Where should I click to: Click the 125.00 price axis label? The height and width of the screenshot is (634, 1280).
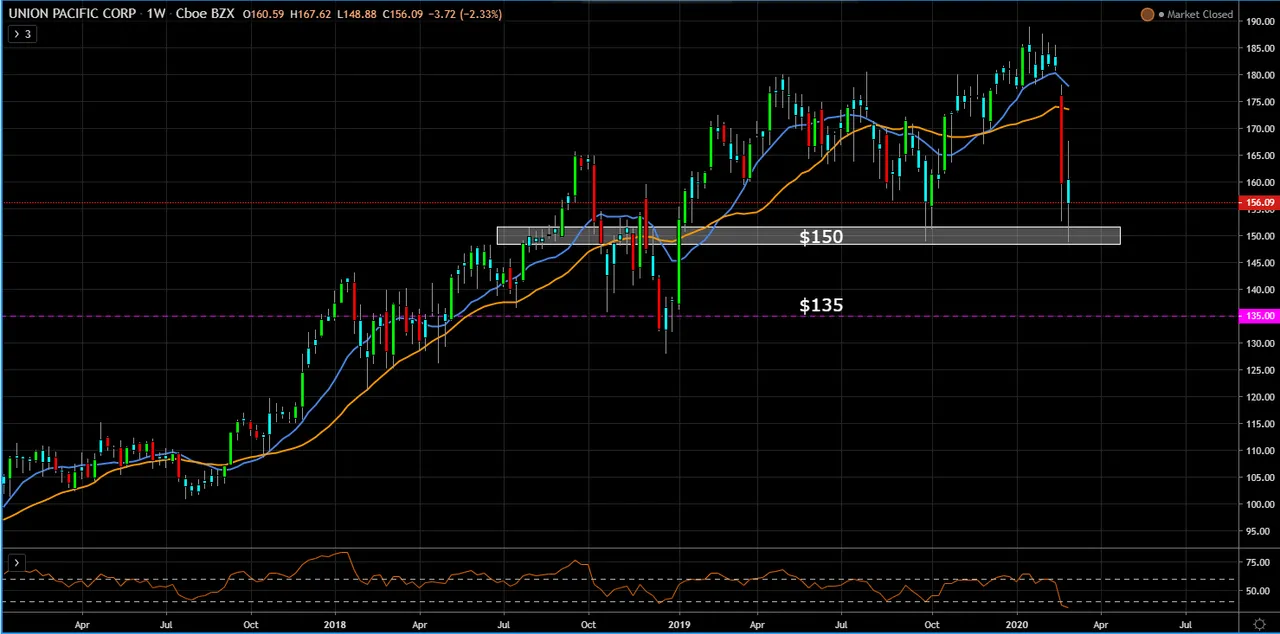(x=1259, y=370)
